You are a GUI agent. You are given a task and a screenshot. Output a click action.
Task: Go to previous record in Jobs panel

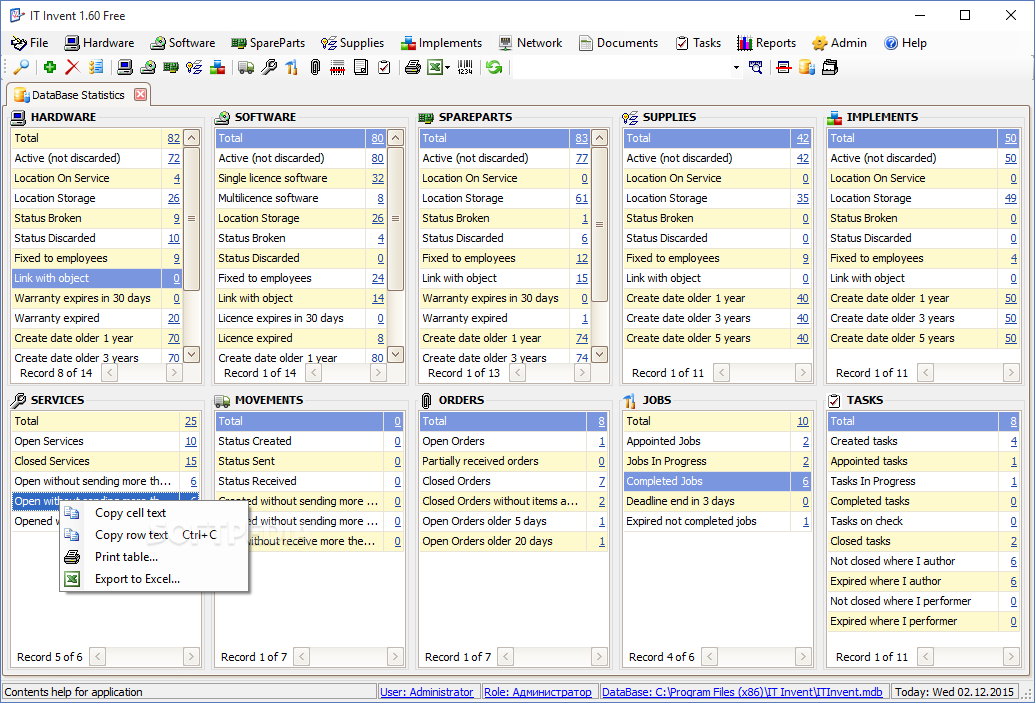(710, 657)
